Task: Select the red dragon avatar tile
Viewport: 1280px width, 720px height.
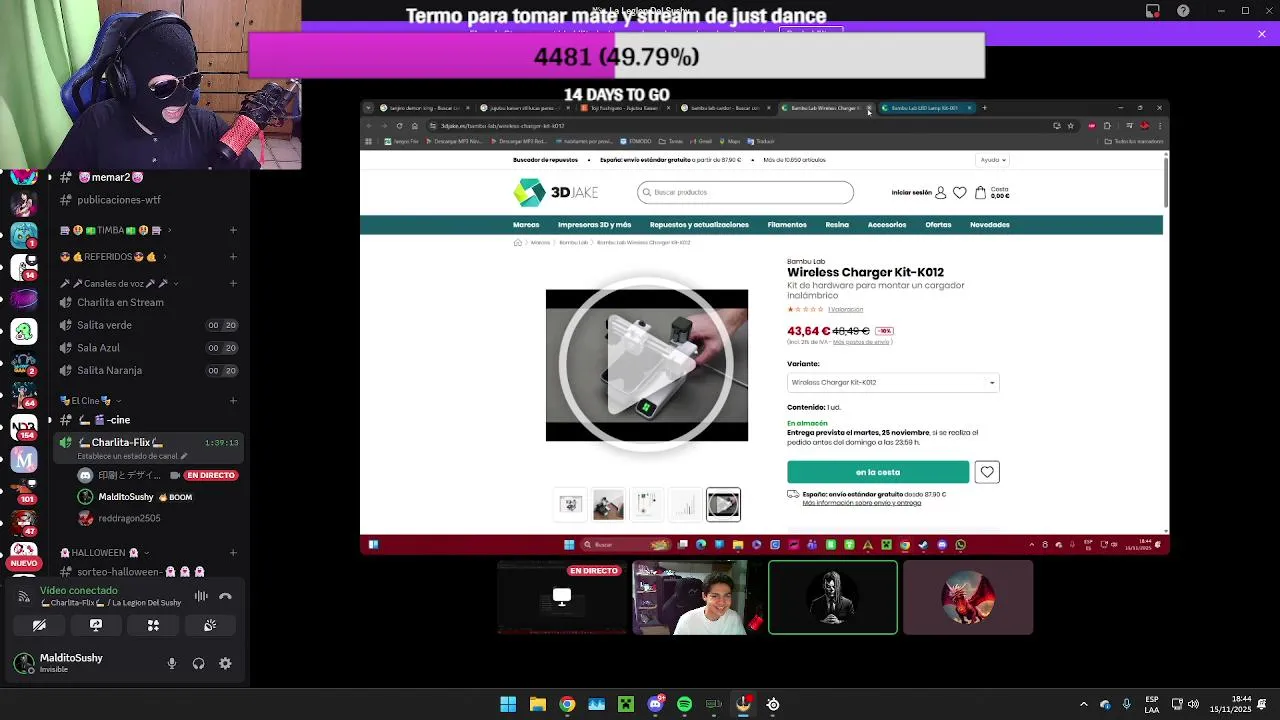Action: click(x=968, y=598)
